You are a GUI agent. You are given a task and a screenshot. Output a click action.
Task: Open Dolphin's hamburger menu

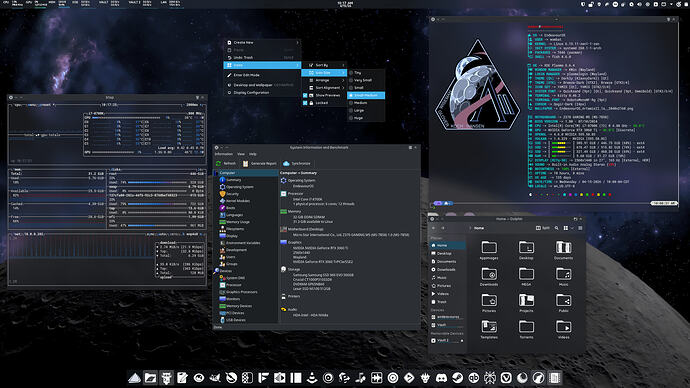580,228
